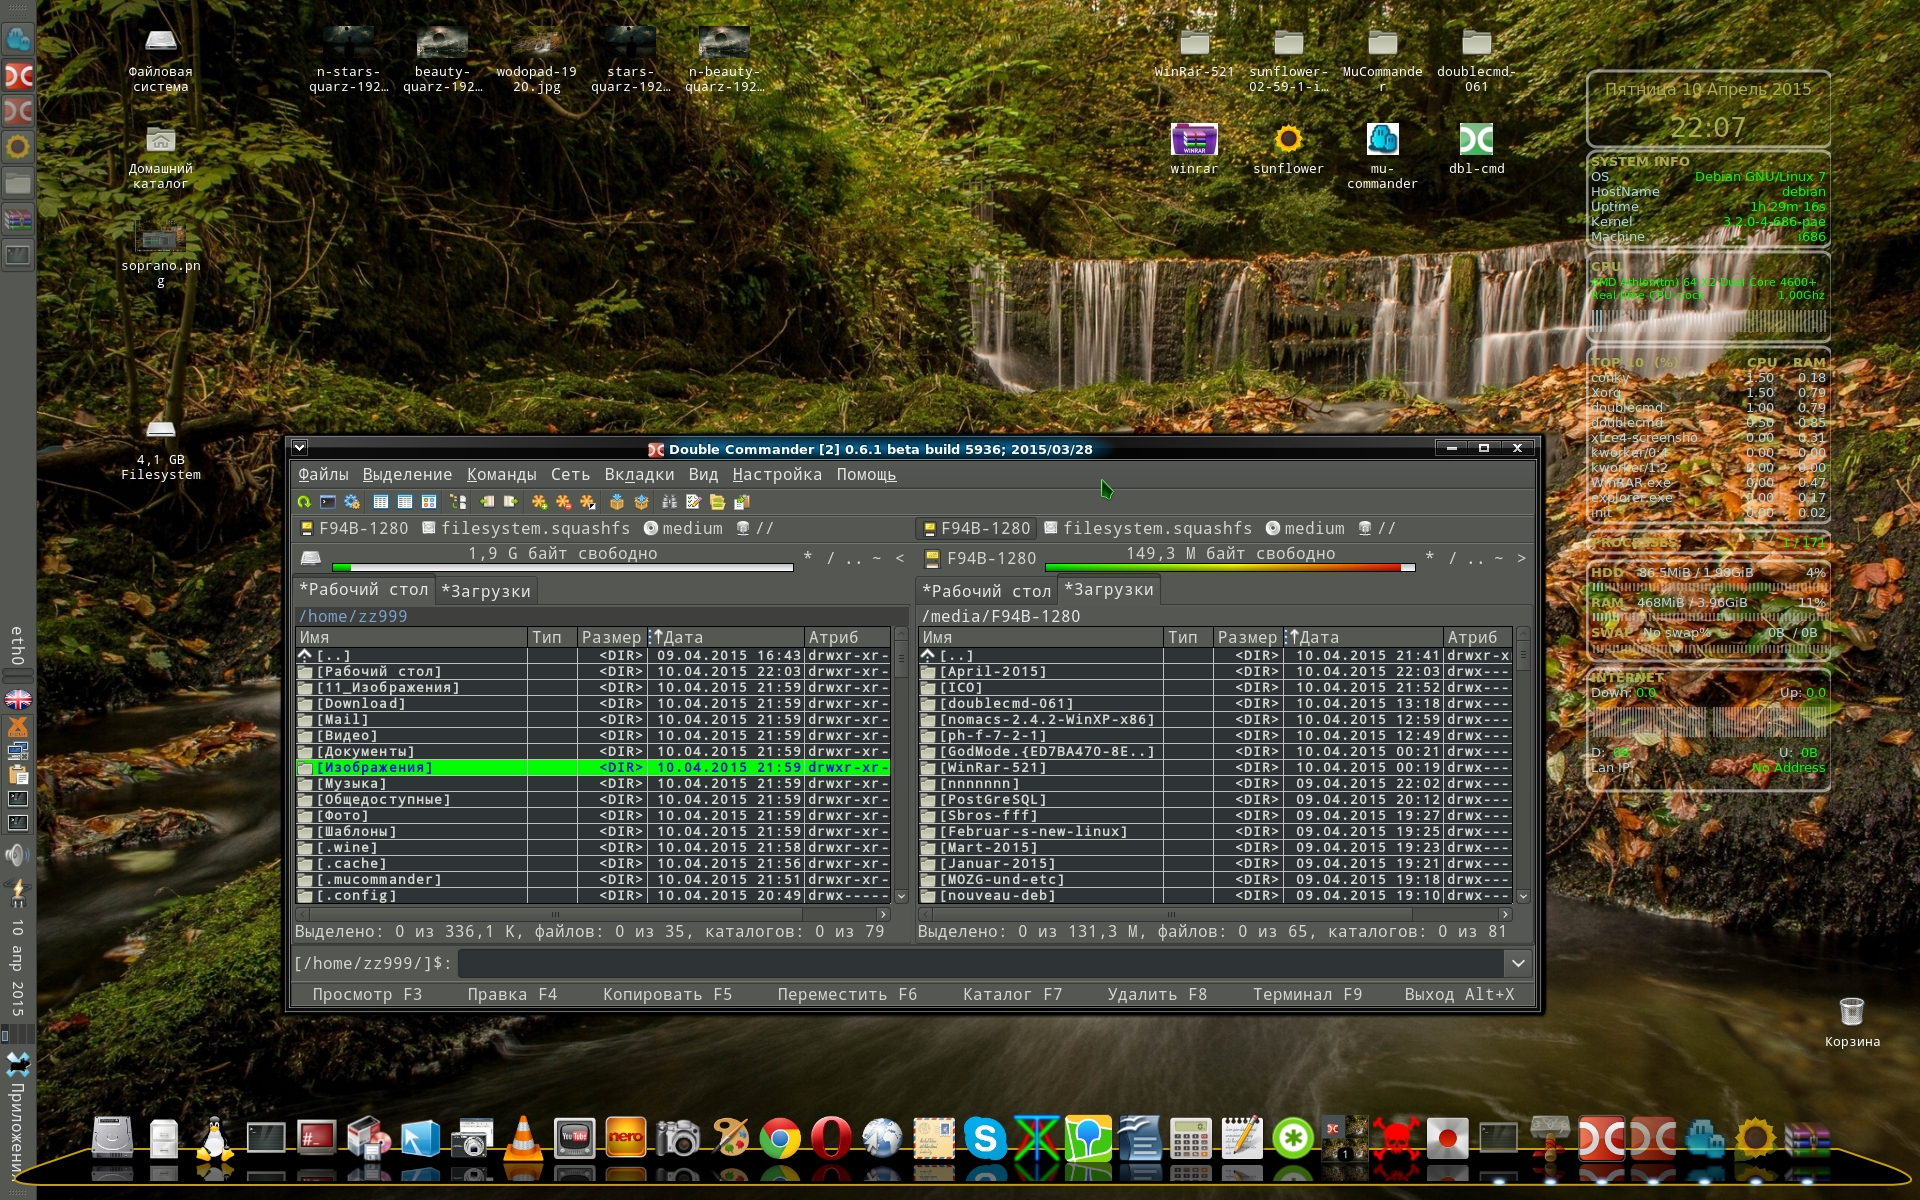This screenshot has height=1200, width=1920.
Task: Open options gear icon in toolbar
Action: click(352, 502)
